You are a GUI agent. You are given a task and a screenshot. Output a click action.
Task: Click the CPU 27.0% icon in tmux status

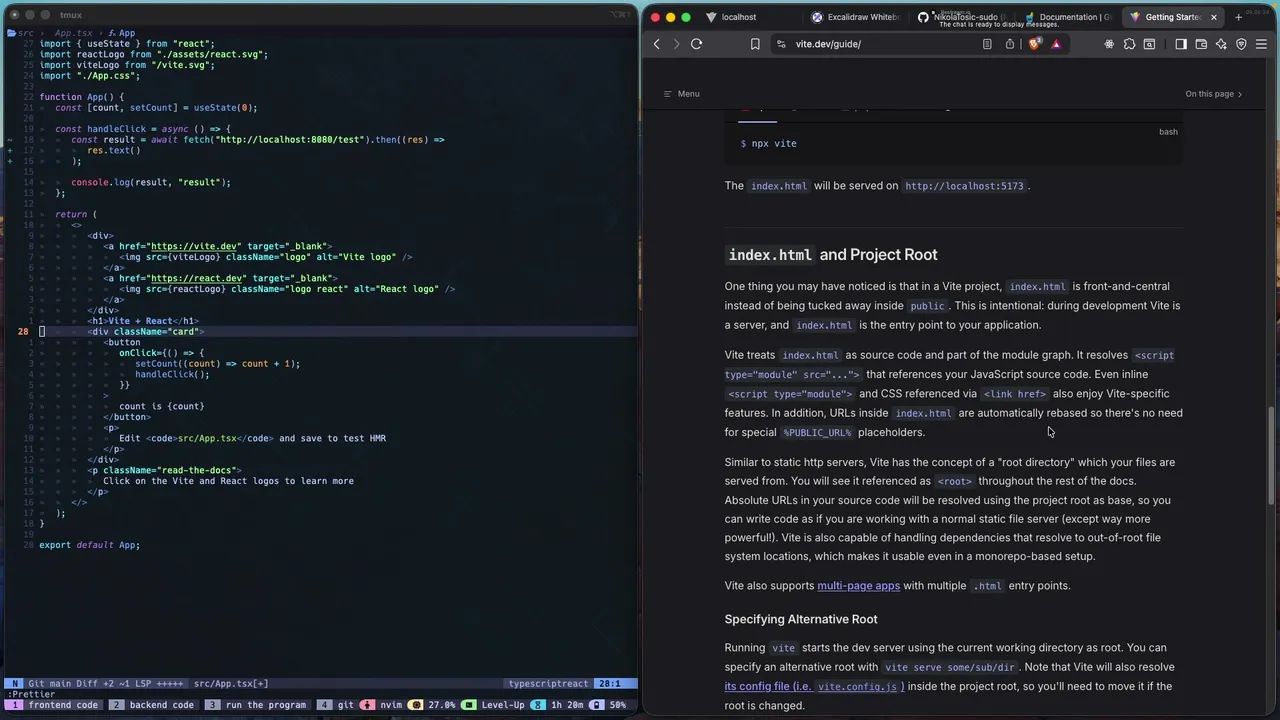(416, 705)
